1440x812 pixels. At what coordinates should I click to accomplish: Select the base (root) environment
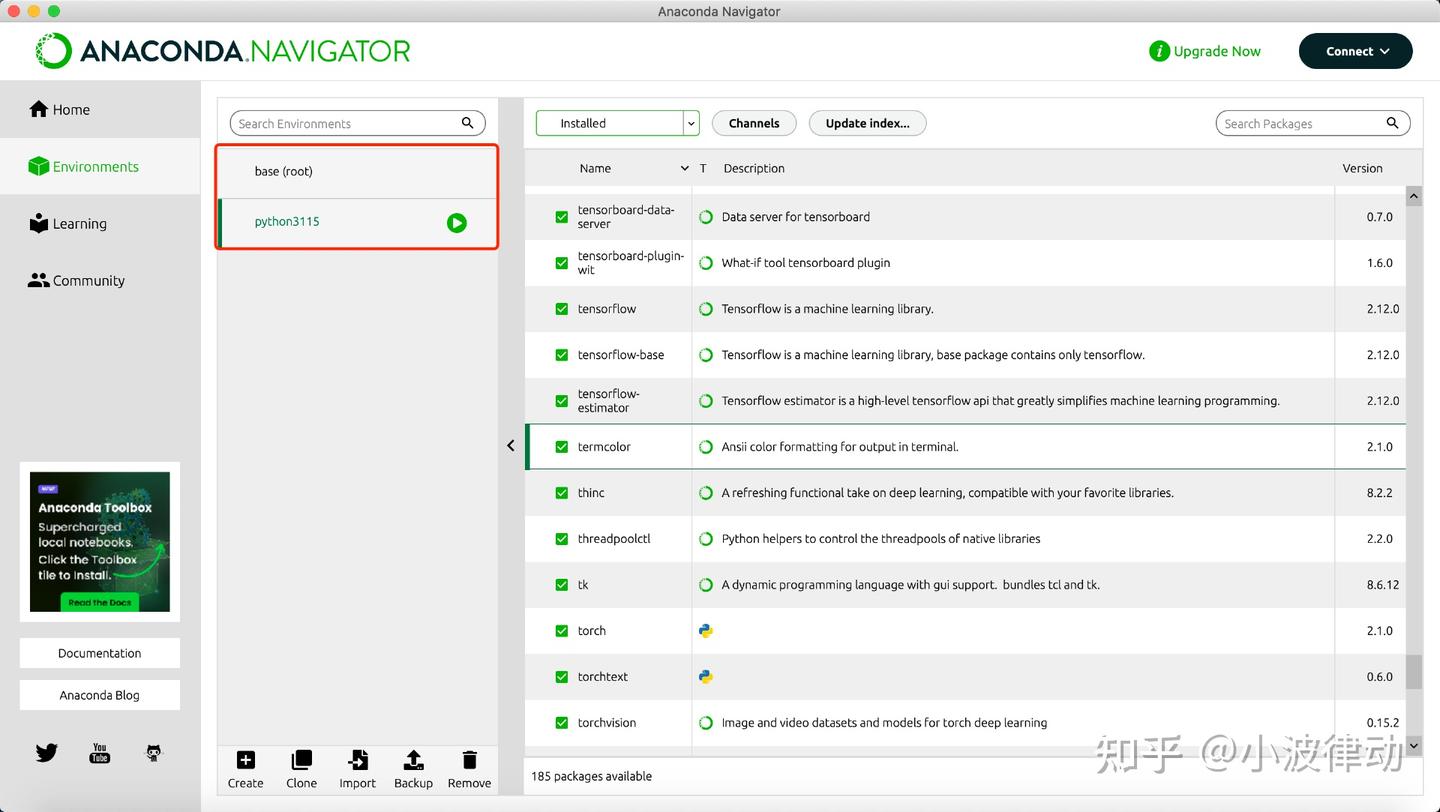(358, 171)
